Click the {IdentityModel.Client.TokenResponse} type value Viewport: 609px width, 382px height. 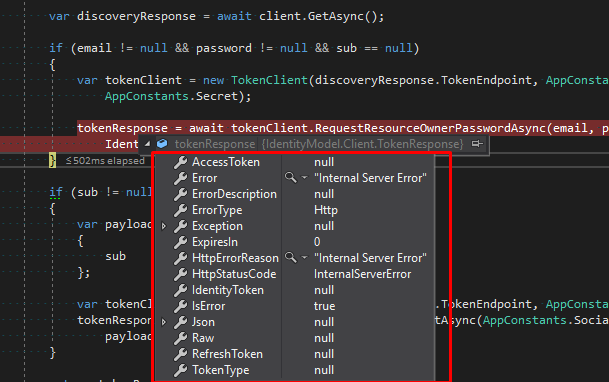click(362, 144)
